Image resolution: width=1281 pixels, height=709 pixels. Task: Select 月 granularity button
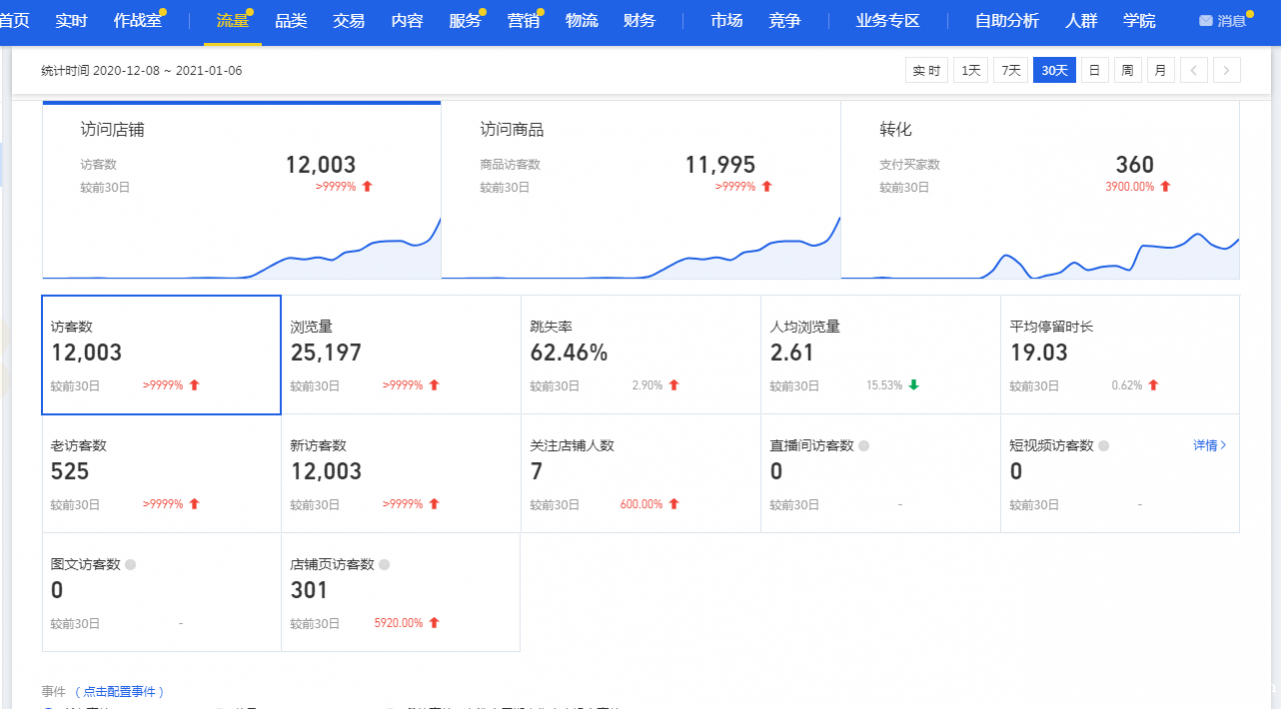pyautogui.click(x=1161, y=70)
